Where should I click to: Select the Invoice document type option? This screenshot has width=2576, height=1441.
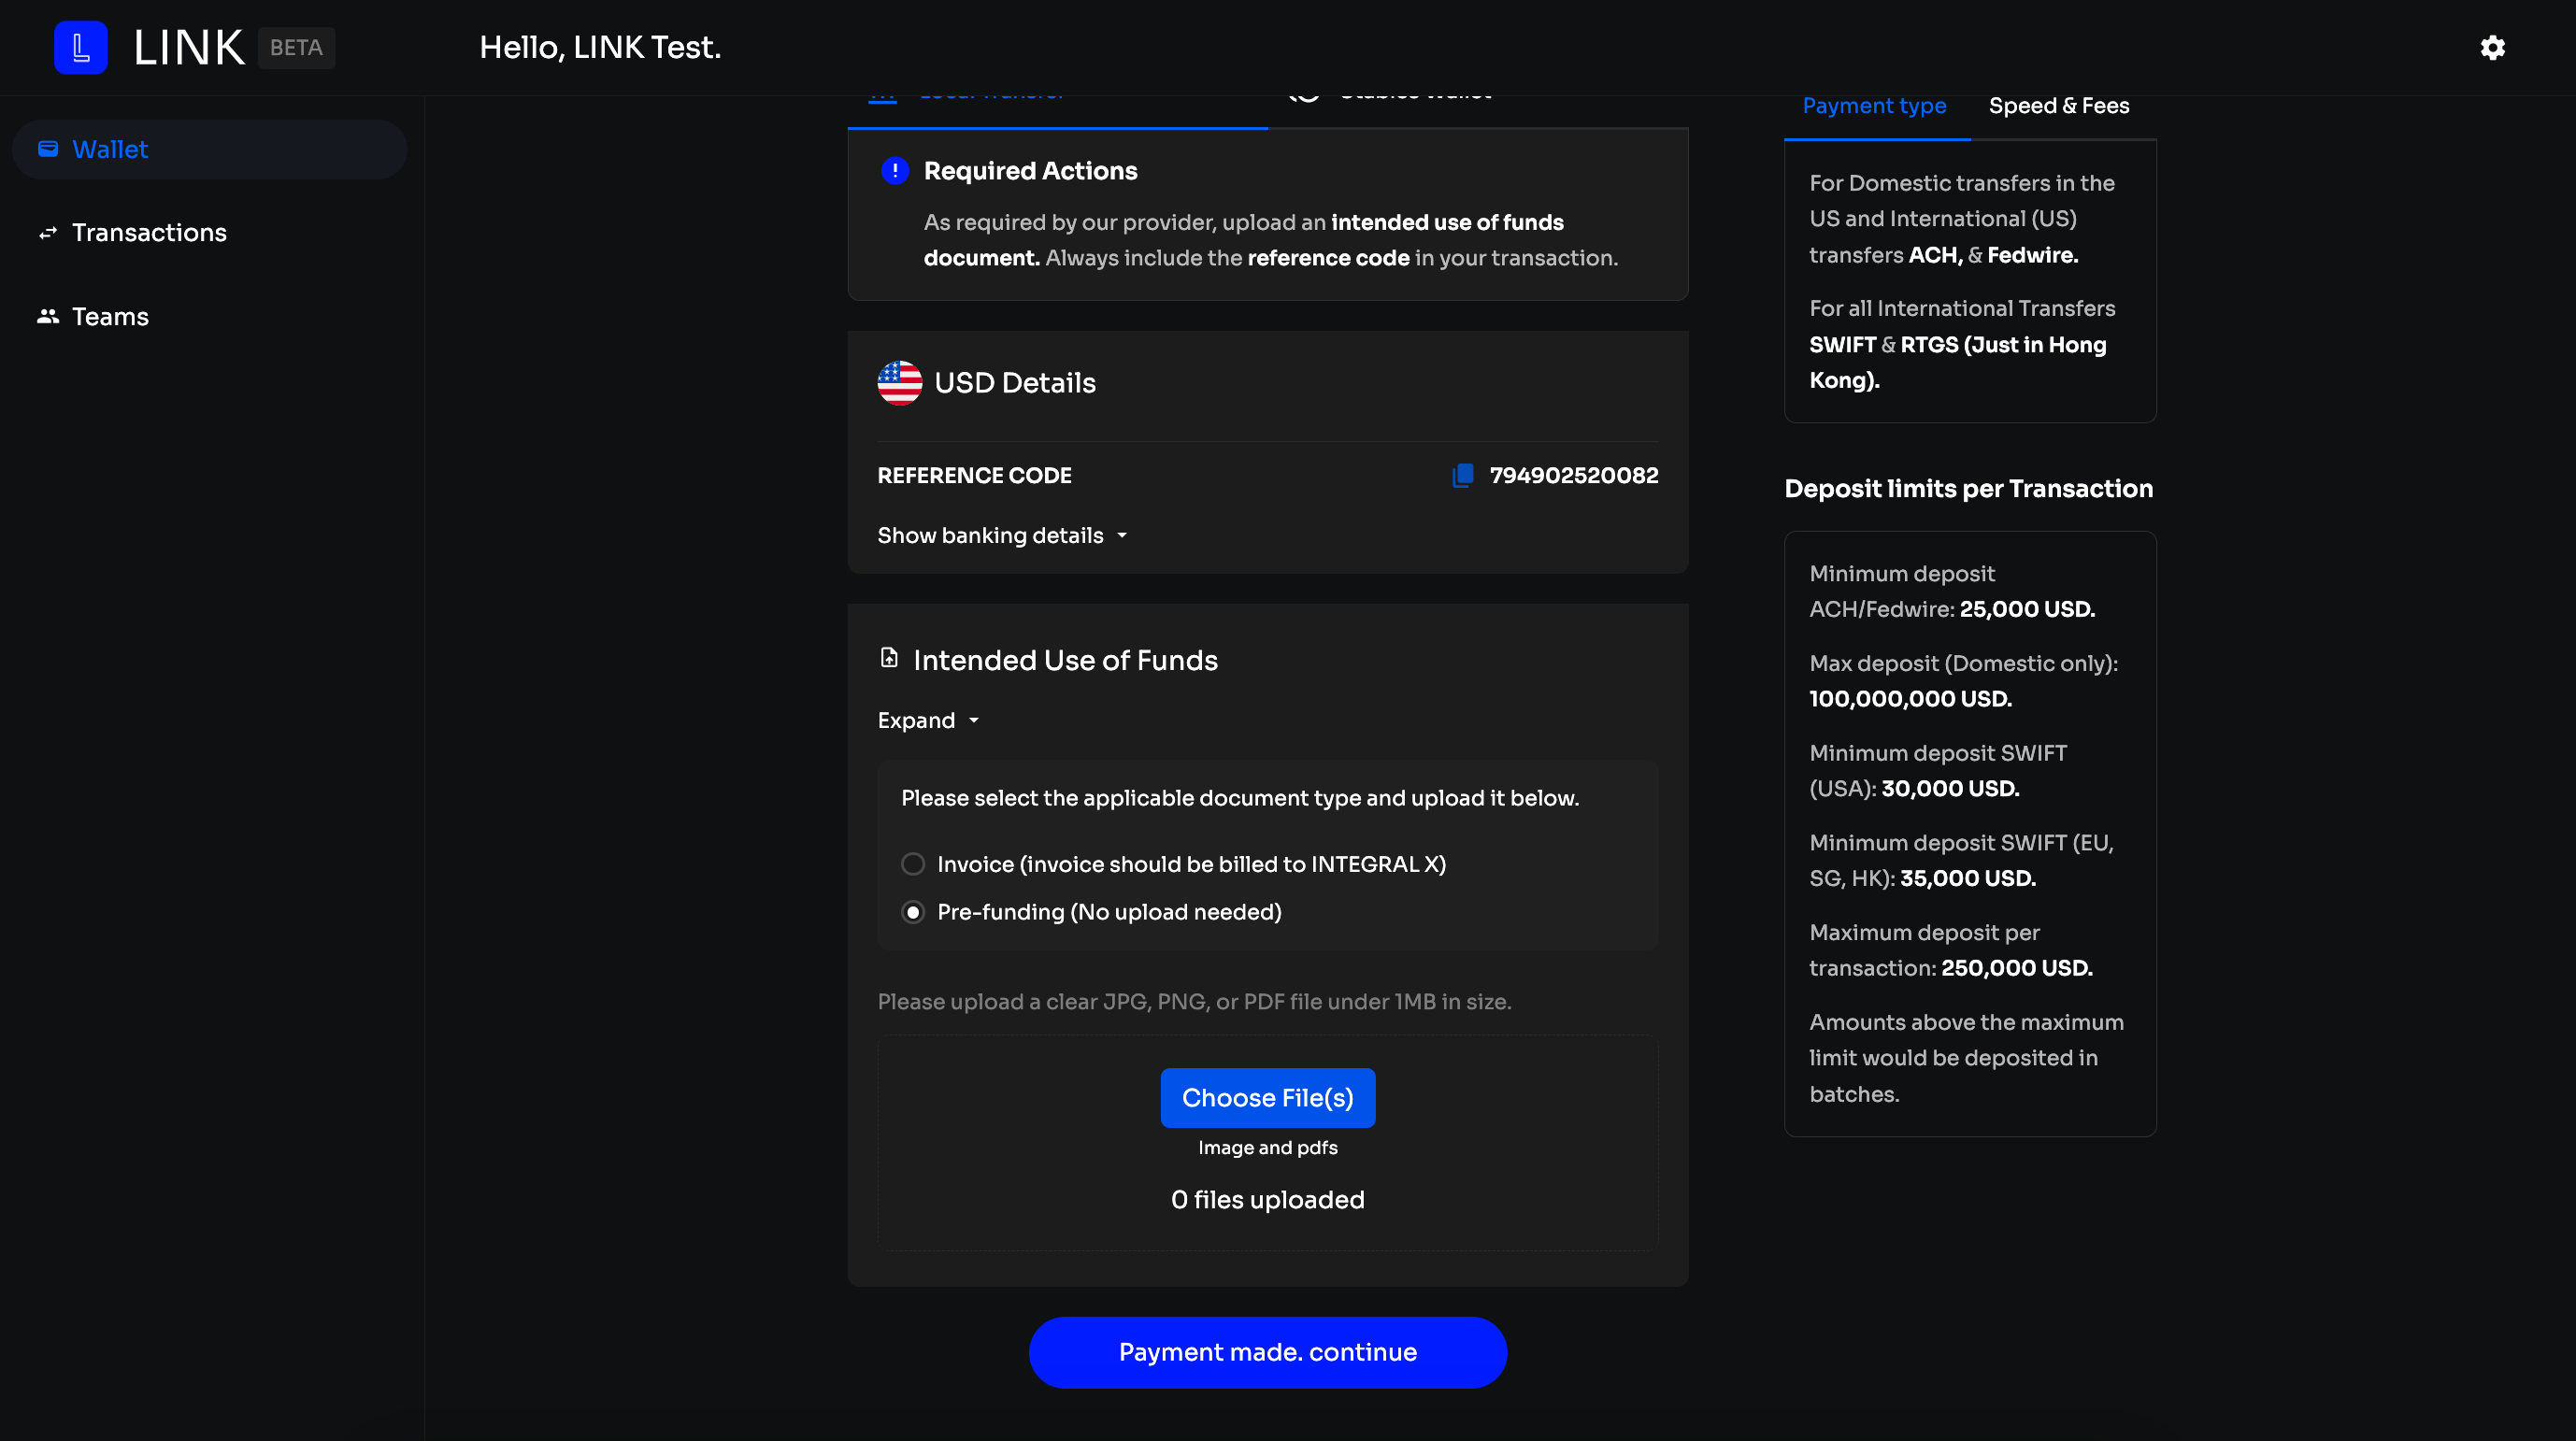click(x=913, y=864)
